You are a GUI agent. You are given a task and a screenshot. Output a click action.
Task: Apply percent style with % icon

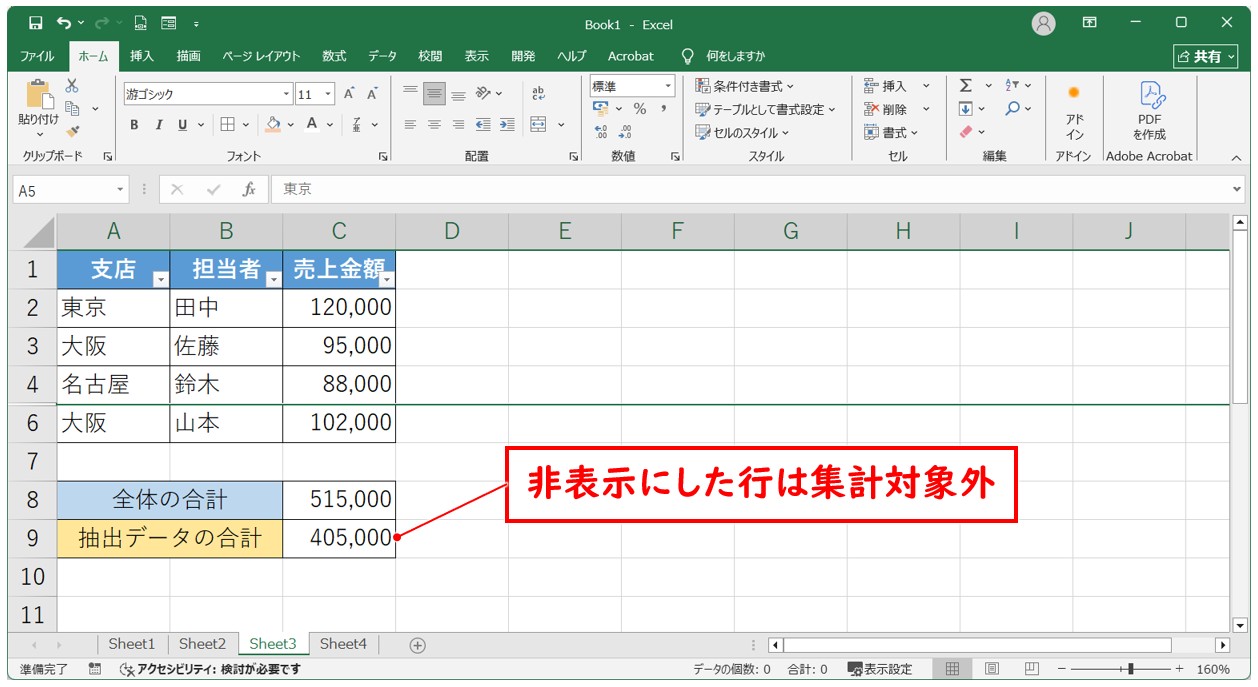(639, 109)
